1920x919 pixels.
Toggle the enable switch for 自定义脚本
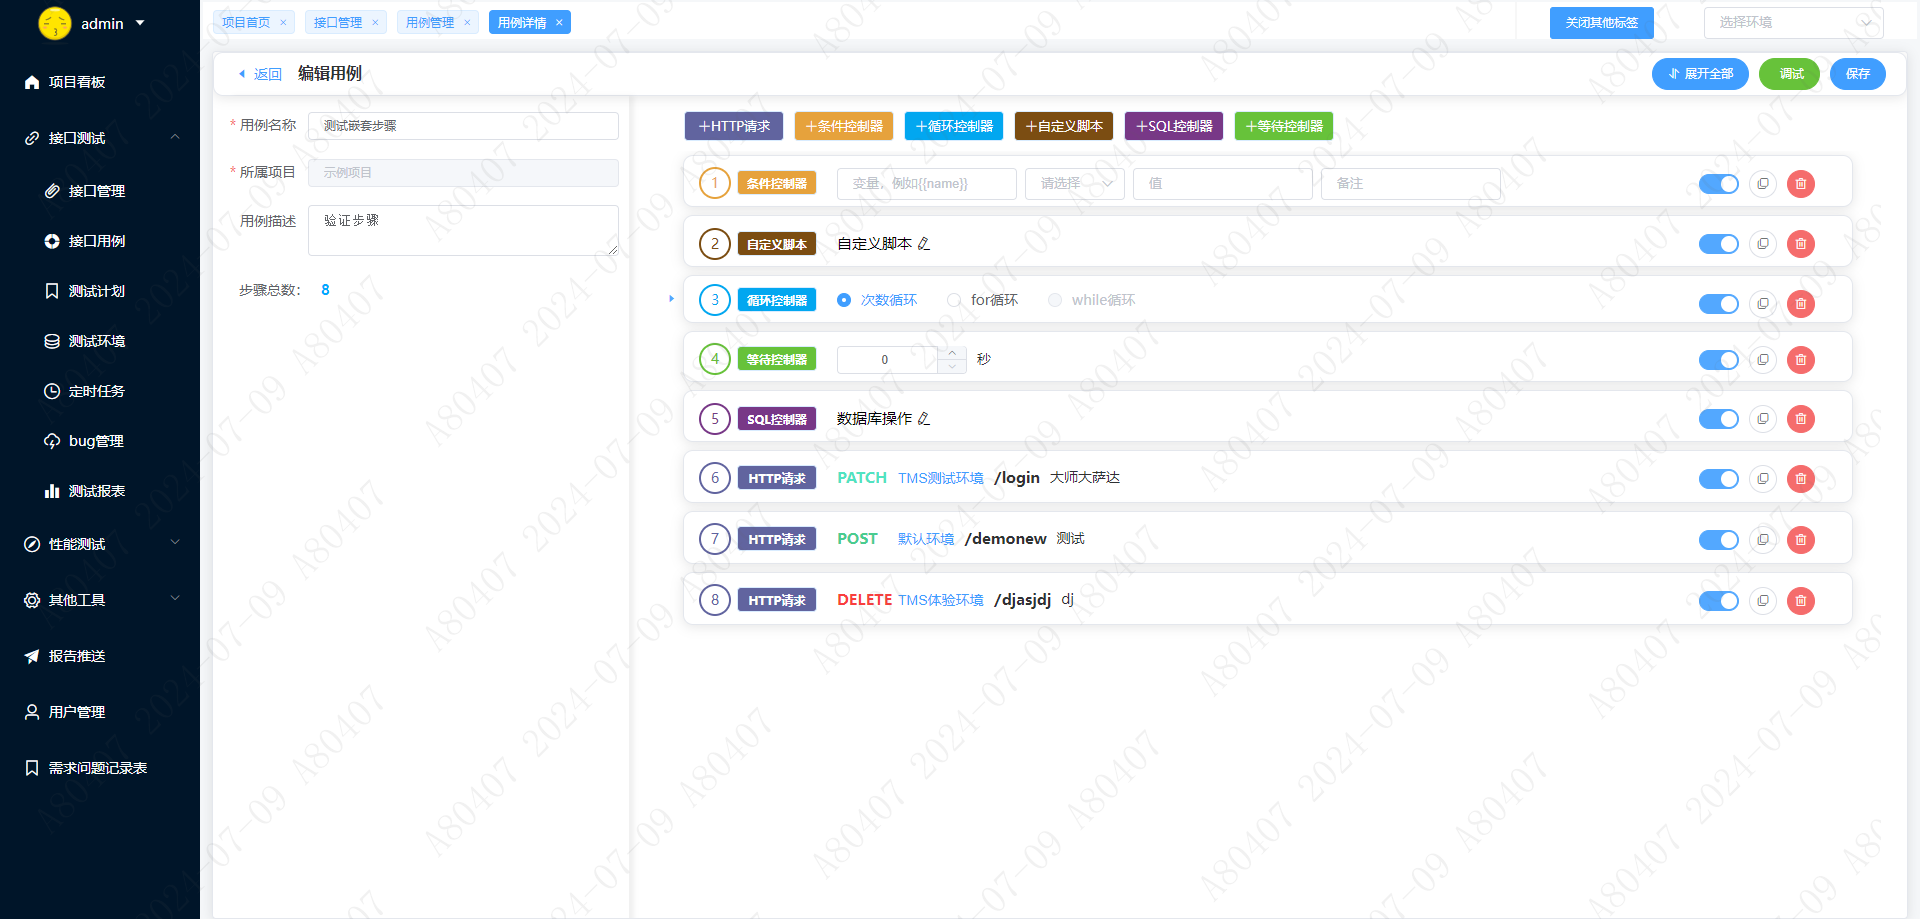[1719, 244]
